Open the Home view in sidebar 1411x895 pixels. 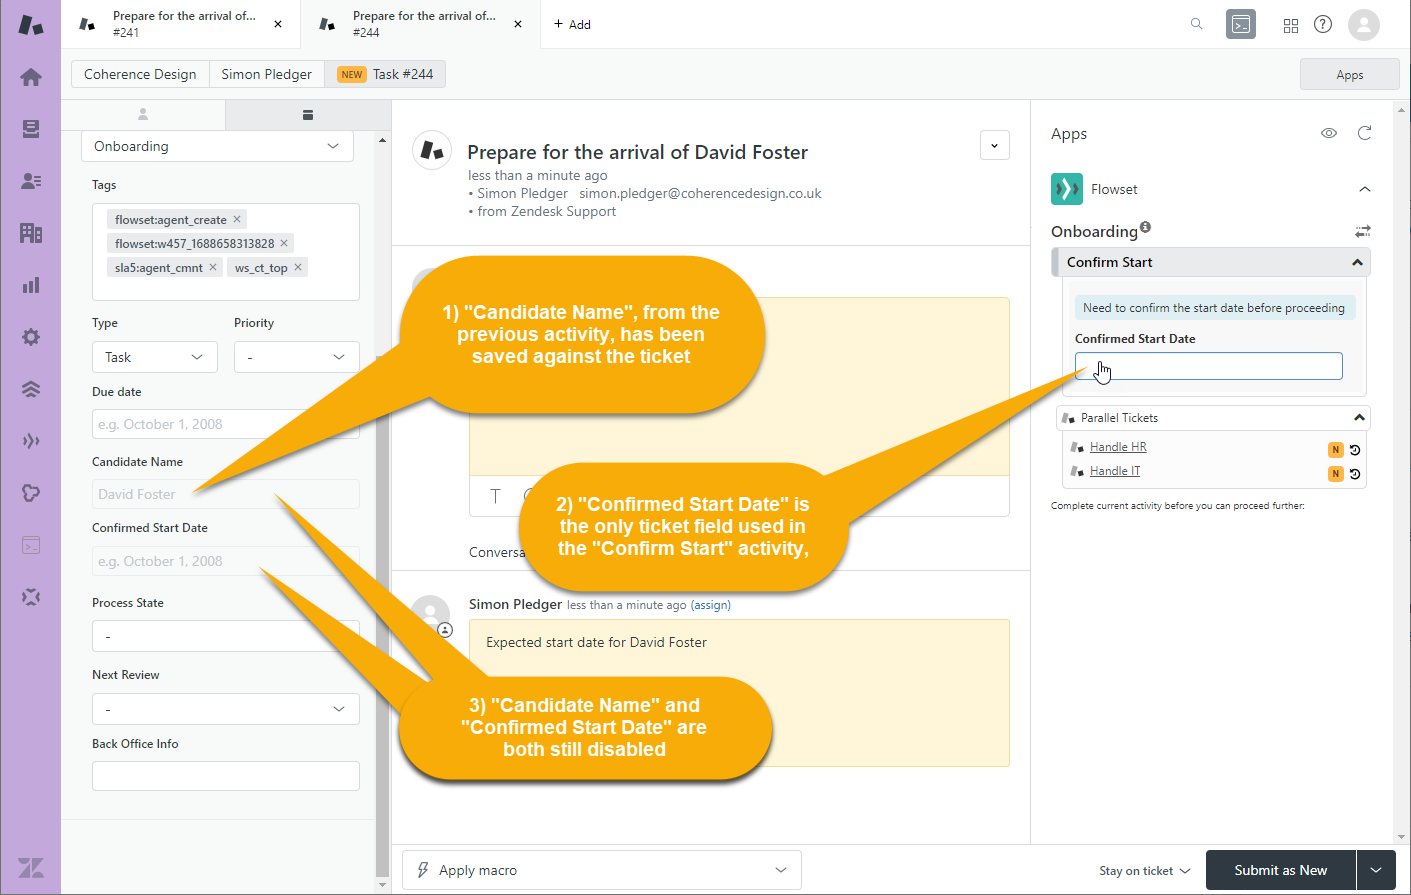click(31, 77)
